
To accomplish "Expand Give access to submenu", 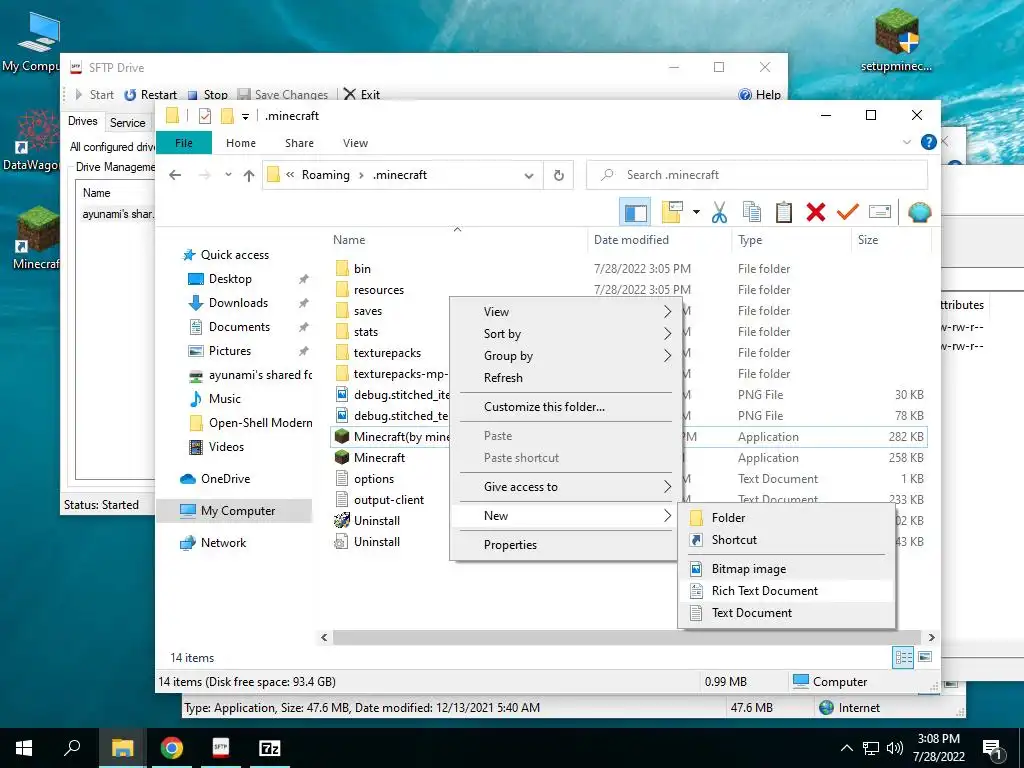I will pos(566,487).
